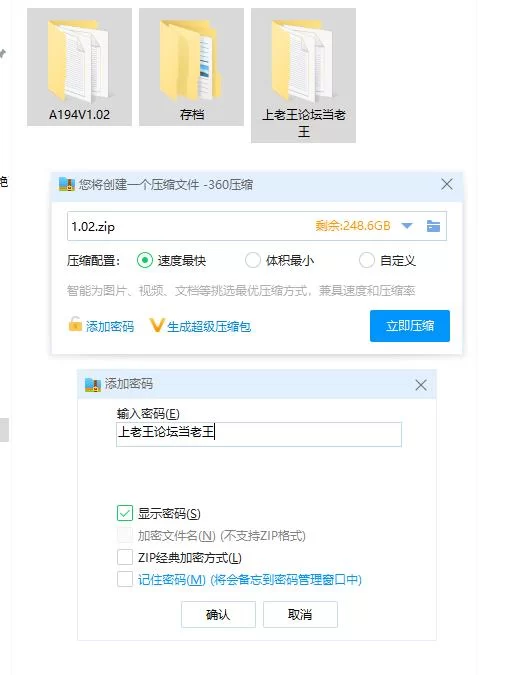Screen dimensions: 515x675
Task: Select the 上老王论坛当老王 folder
Action: [303, 75]
